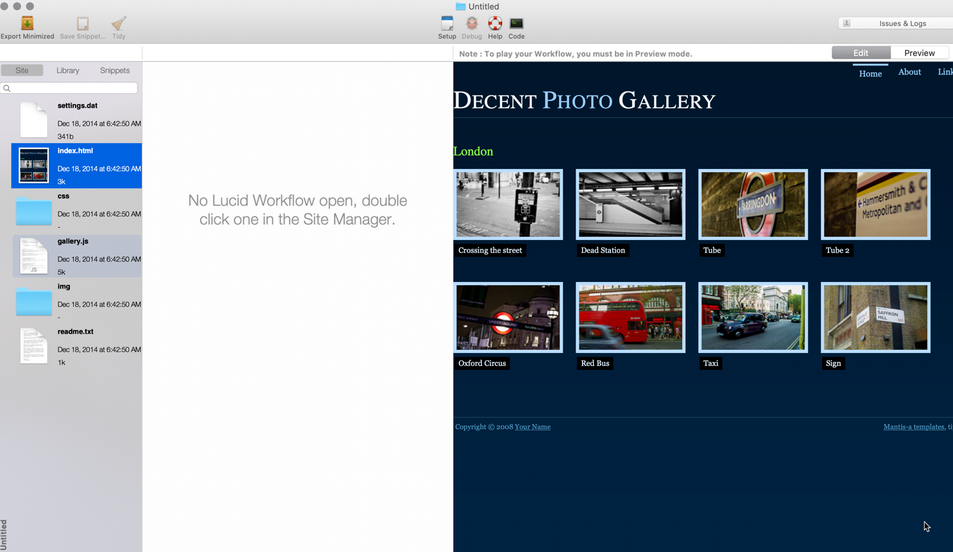Click the Tube 2 caption label

[x=838, y=250]
